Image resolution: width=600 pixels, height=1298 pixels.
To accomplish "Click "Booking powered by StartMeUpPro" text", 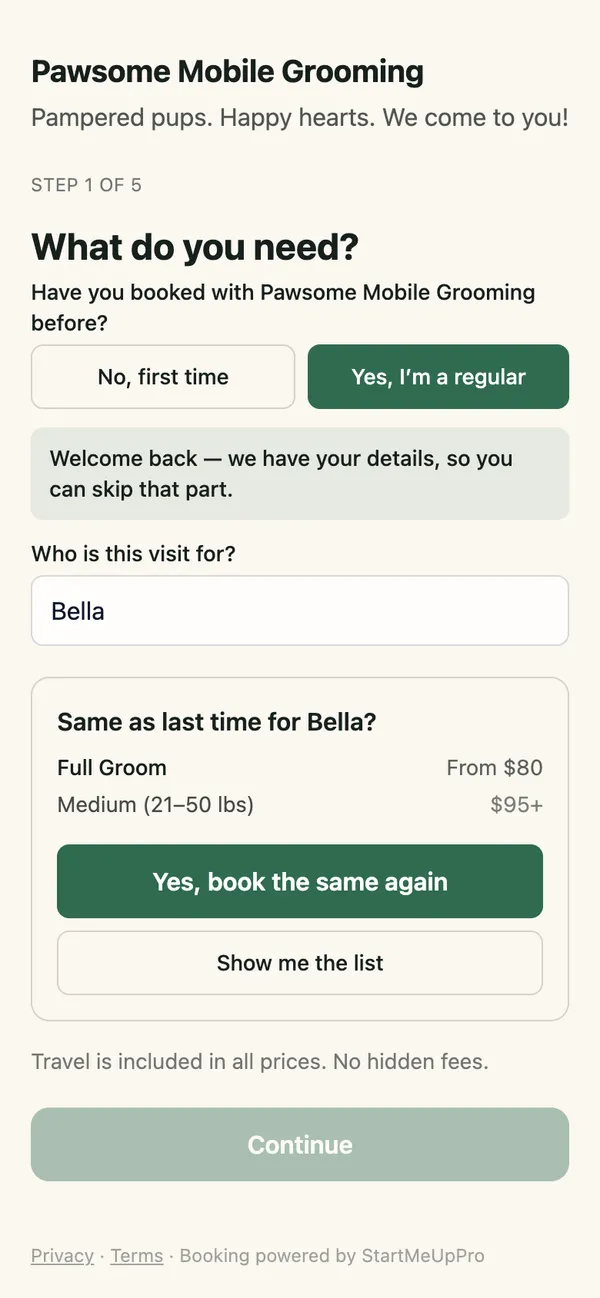I will pos(332,1256).
